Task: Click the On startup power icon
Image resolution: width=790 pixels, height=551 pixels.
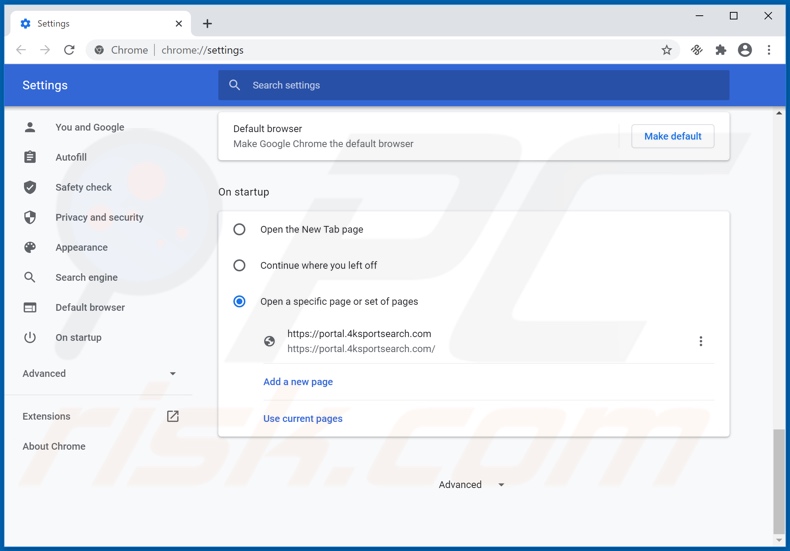Action: (30, 337)
